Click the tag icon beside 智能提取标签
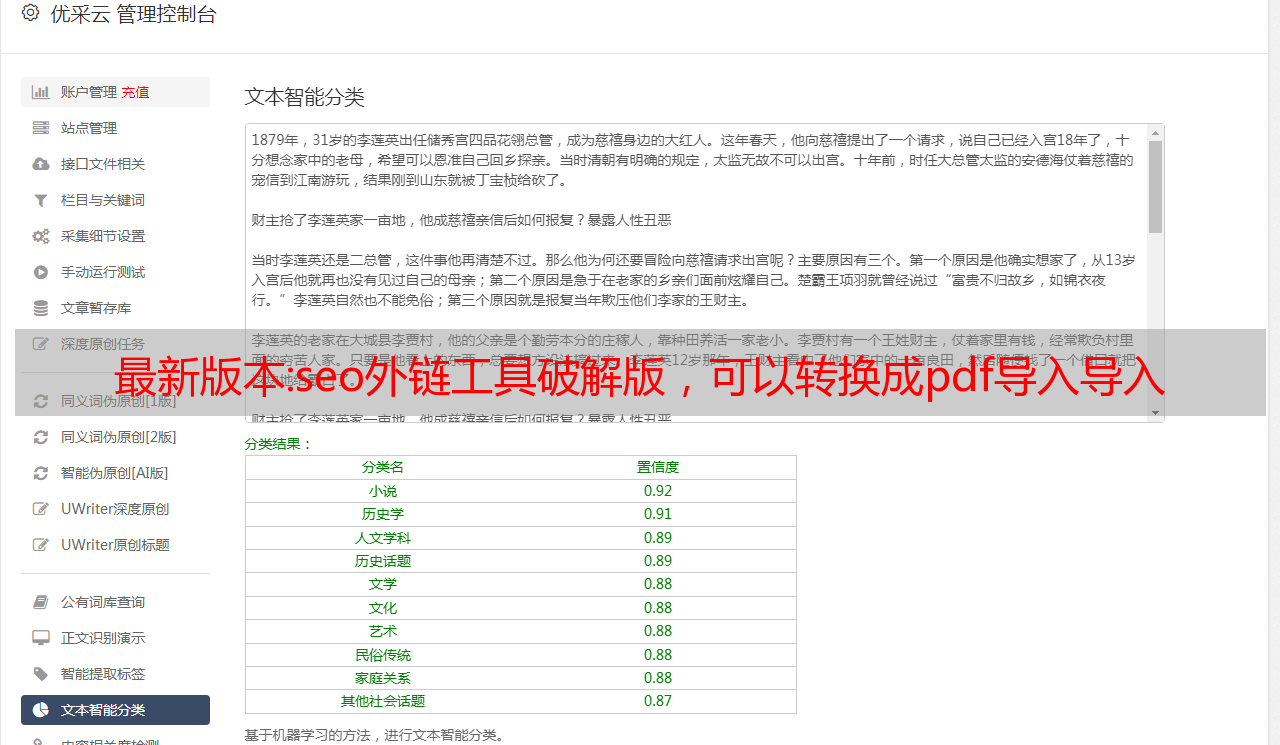The width and height of the screenshot is (1280, 745). tap(41, 674)
